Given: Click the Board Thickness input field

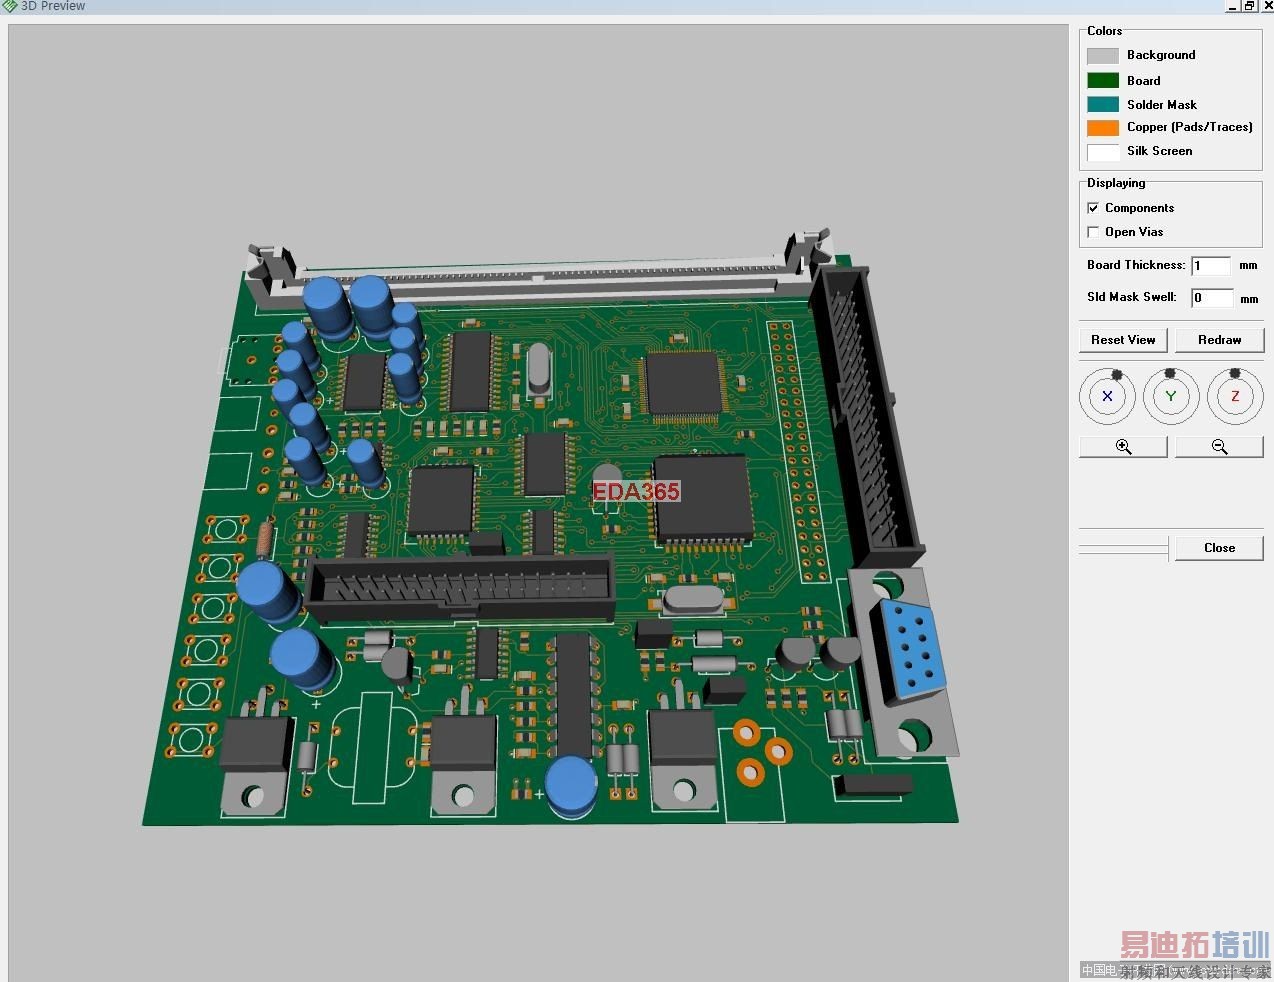Looking at the screenshot, I should (x=1211, y=266).
